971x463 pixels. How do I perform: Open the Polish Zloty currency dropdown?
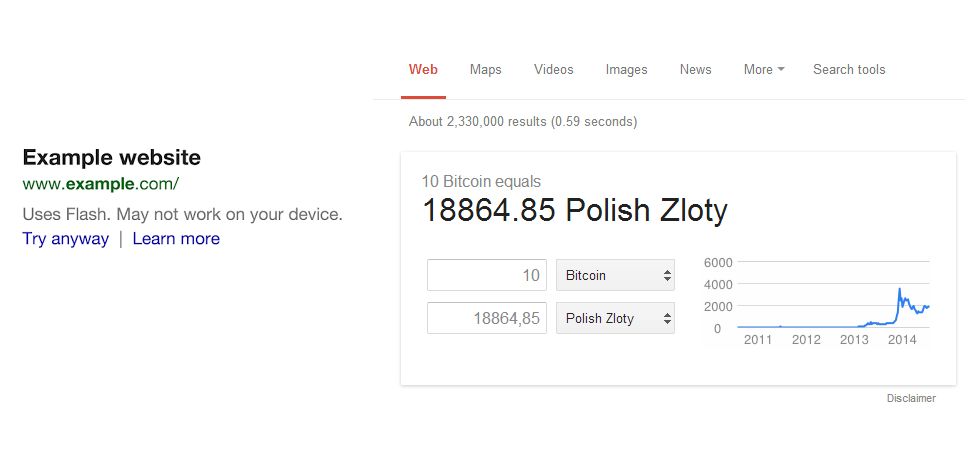coord(615,319)
